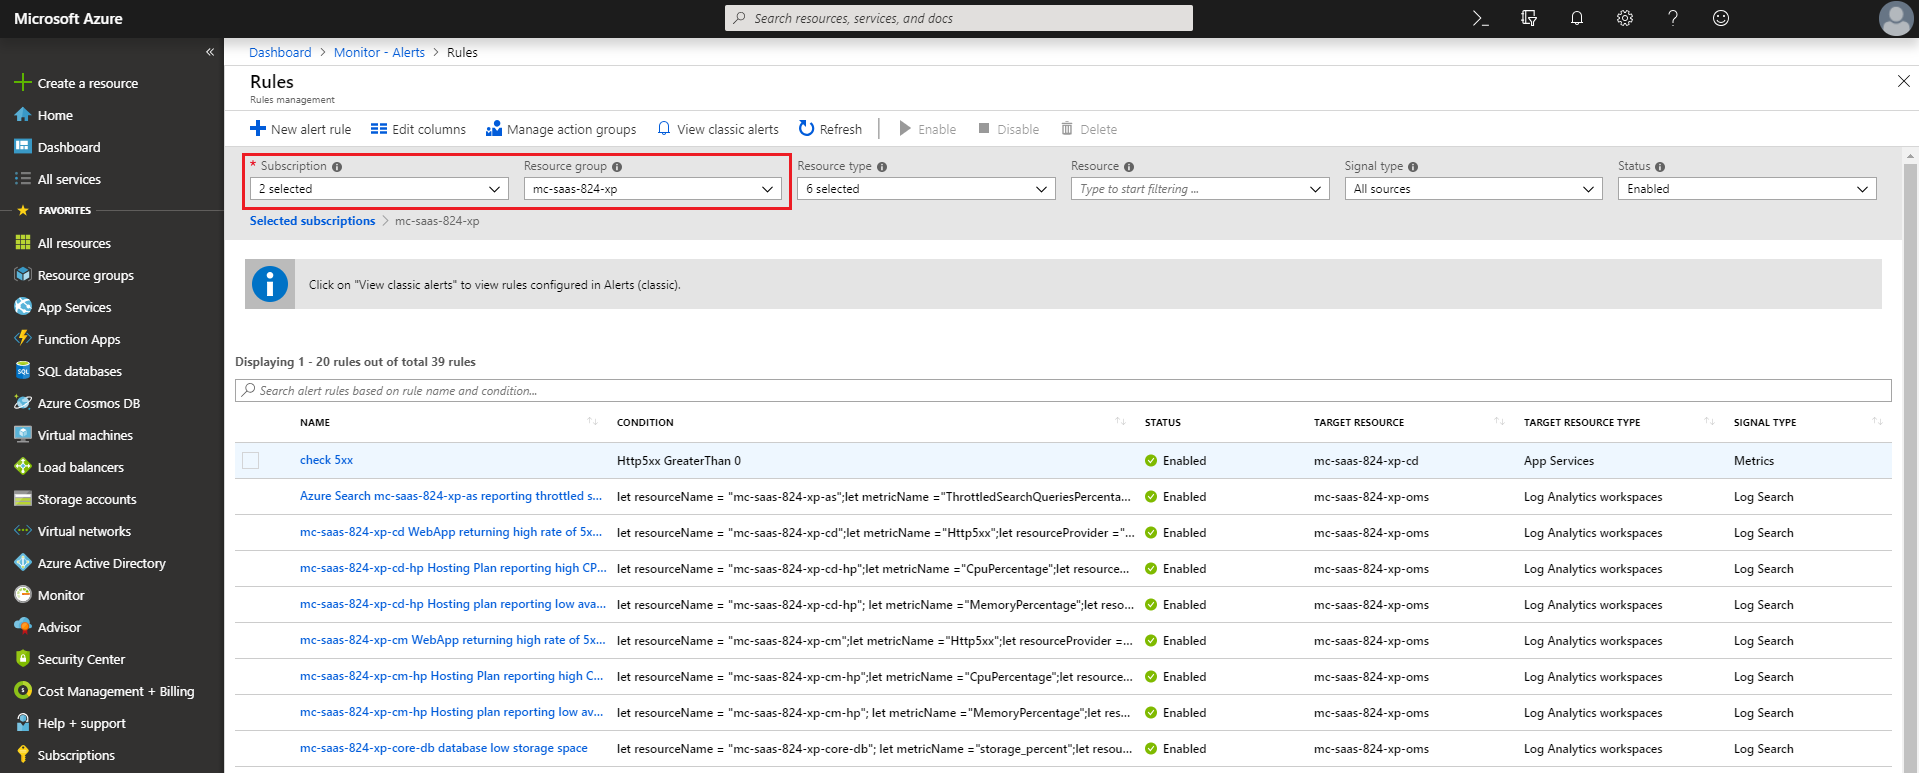The height and width of the screenshot is (773, 1919).
Task: Open the Signal type dropdown
Action: 1472,189
